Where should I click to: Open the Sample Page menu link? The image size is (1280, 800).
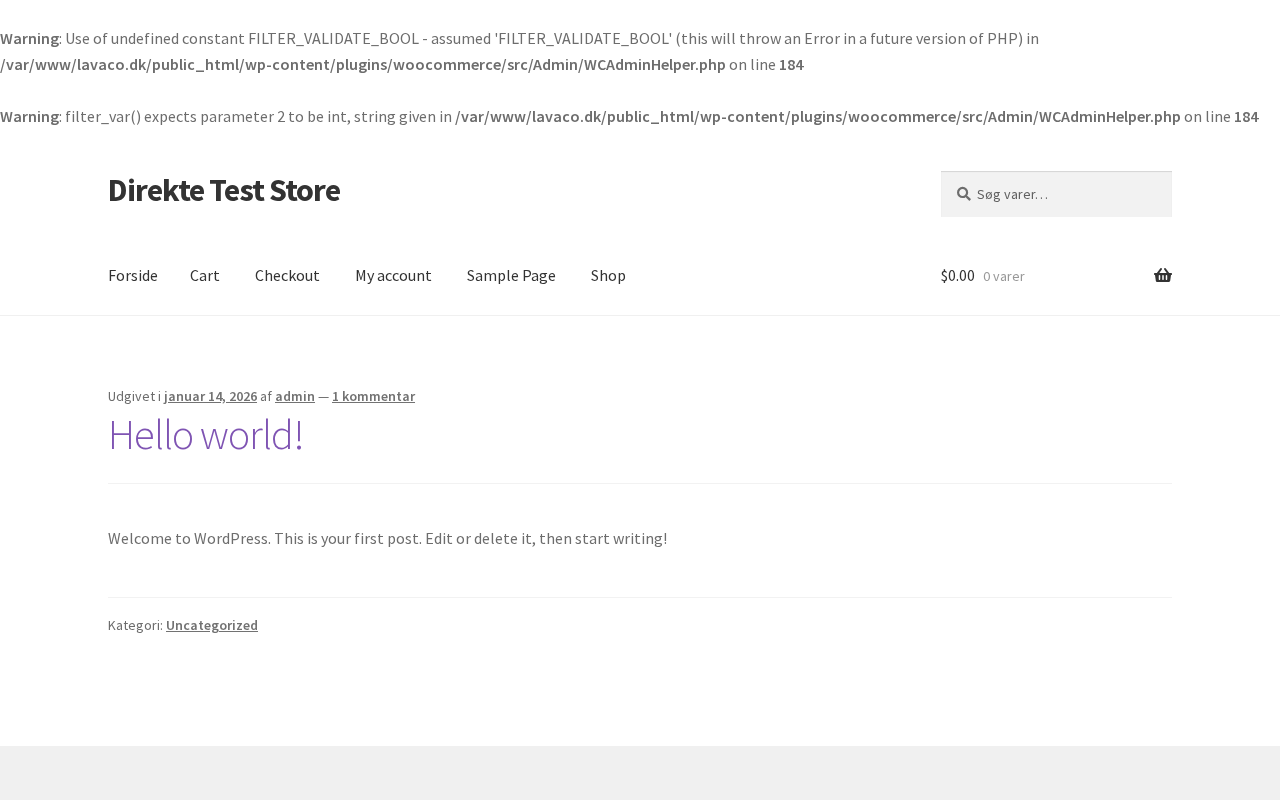click(511, 276)
